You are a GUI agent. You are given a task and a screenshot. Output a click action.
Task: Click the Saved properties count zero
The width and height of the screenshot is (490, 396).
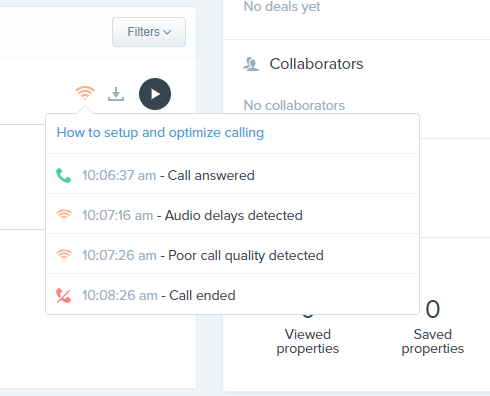[x=433, y=309]
